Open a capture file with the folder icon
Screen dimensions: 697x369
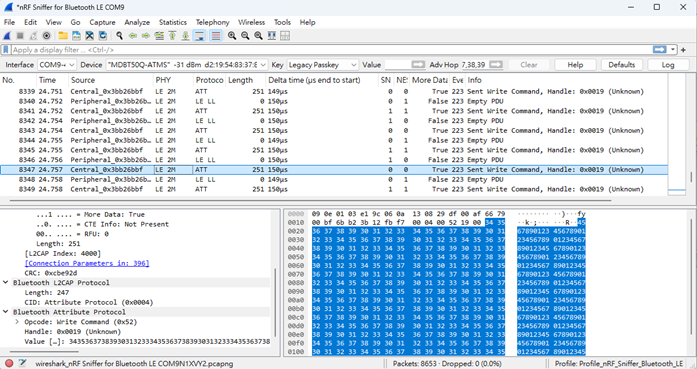pos(63,36)
